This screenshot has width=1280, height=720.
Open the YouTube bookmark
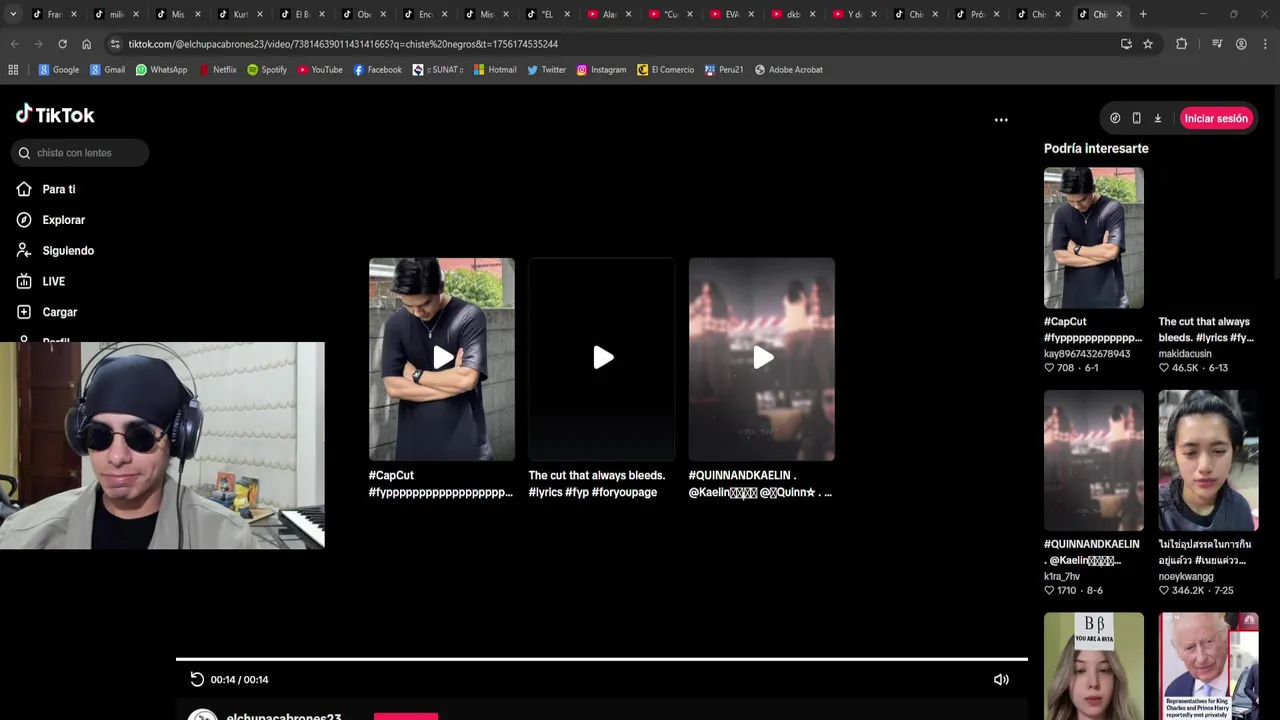pos(320,70)
